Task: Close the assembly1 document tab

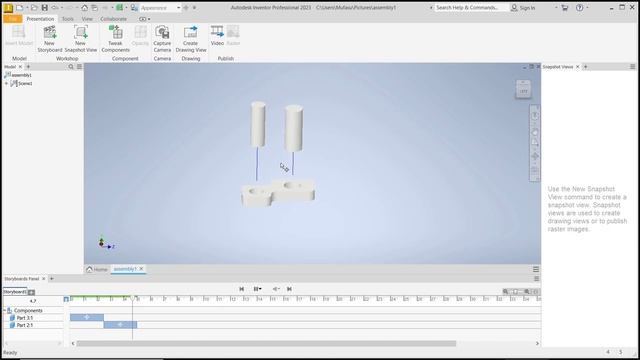Action: click(141, 269)
